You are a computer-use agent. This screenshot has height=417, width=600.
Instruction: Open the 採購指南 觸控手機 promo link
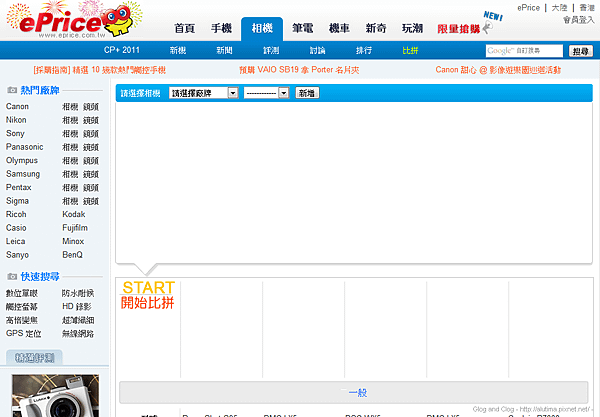pos(99,70)
